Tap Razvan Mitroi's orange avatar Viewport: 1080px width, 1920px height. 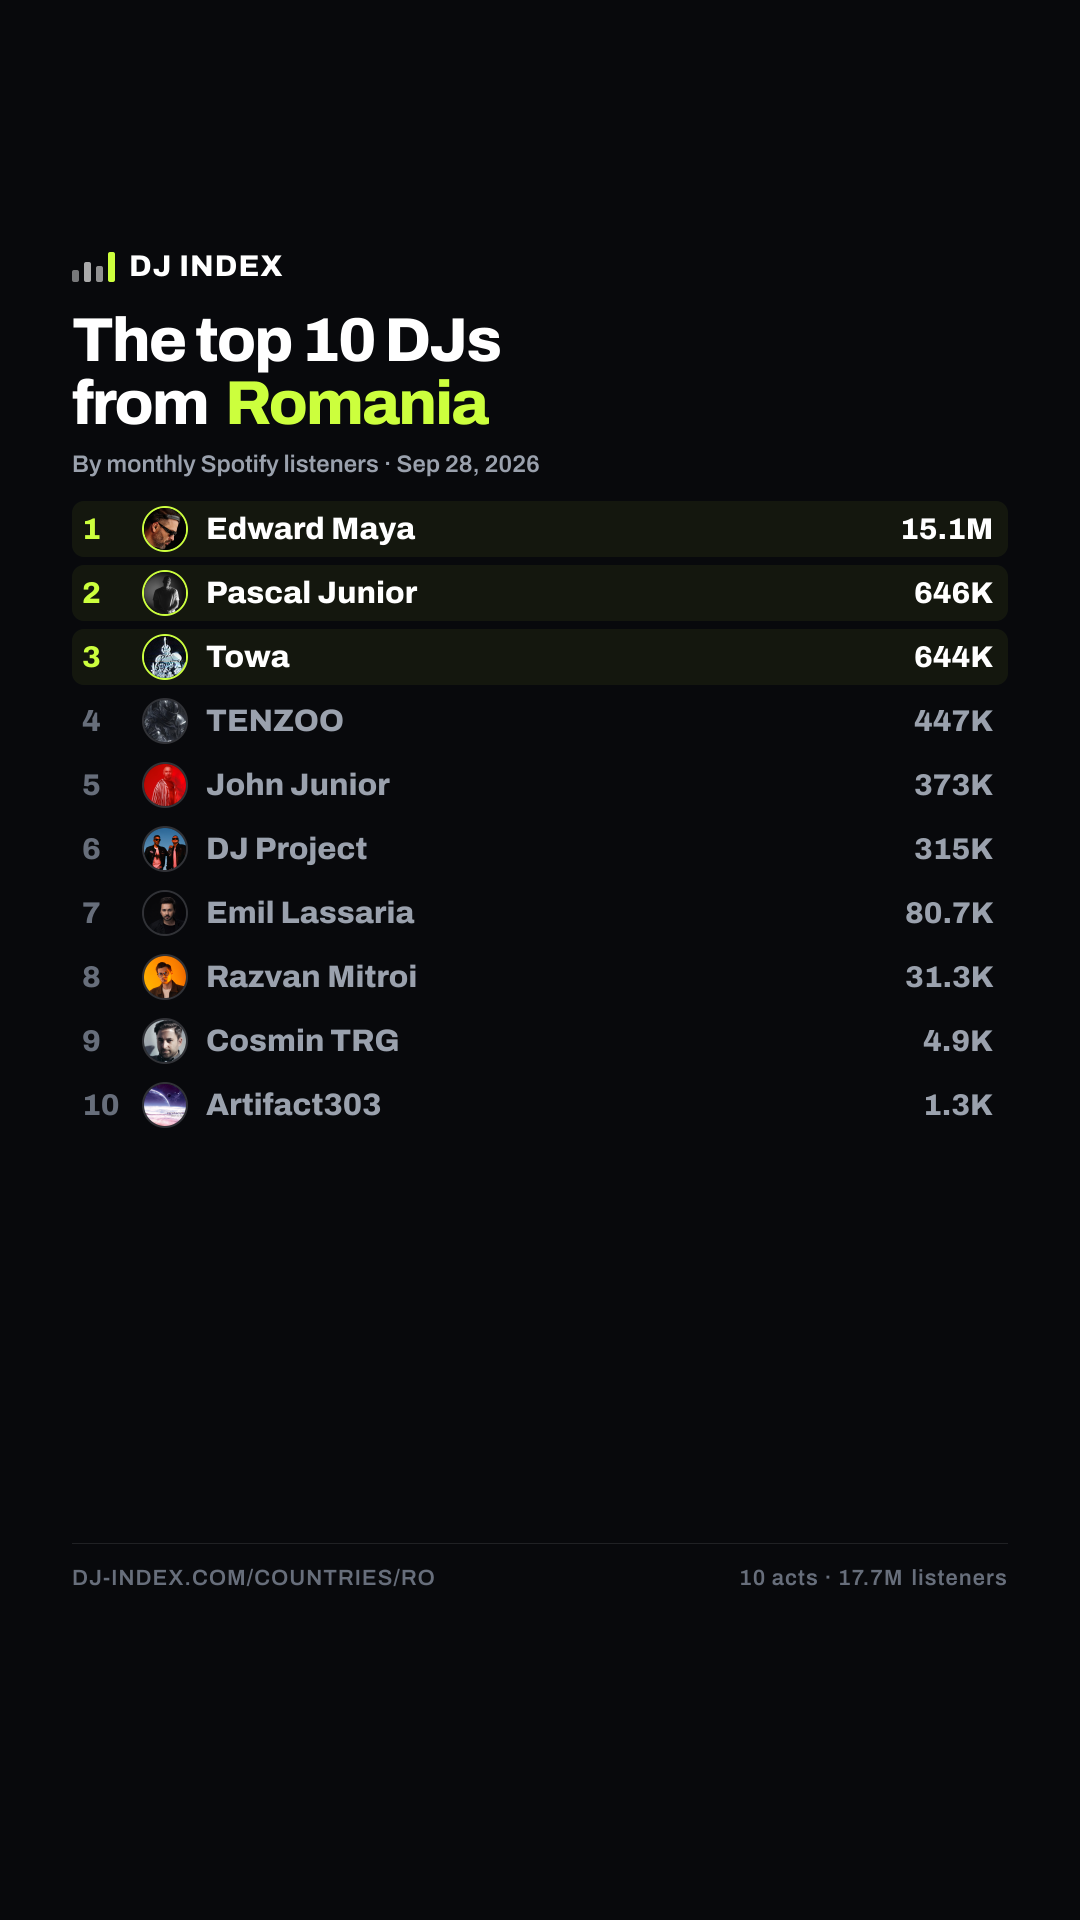tap(165, 977)
